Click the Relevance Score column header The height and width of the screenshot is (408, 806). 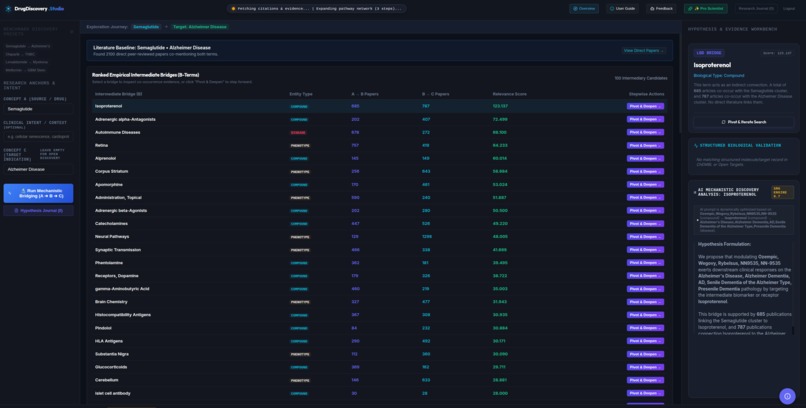[x=509, y=94]
